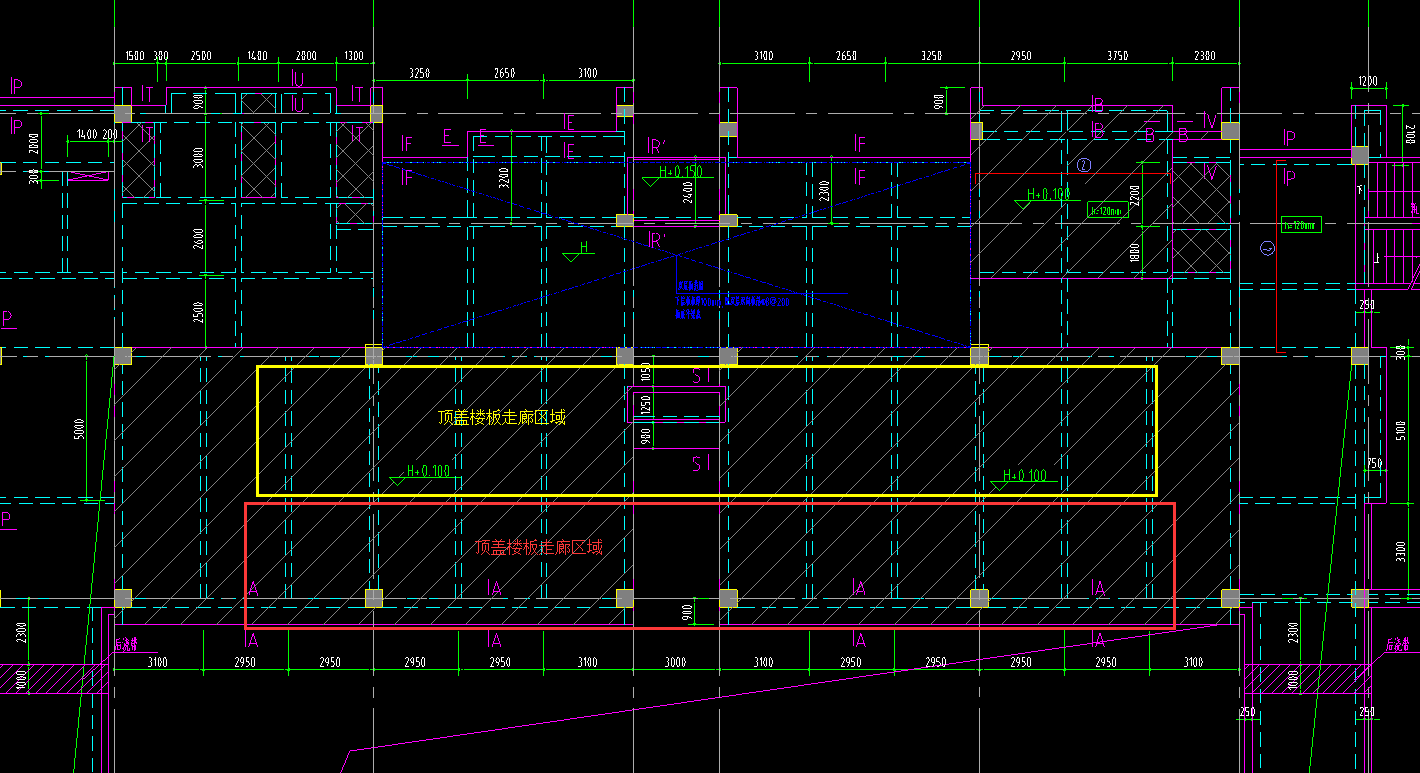The height and width of the screenshot is (773, 1420).
Task: Click the vertical 3300 dimension
Action: (1401, 552)
